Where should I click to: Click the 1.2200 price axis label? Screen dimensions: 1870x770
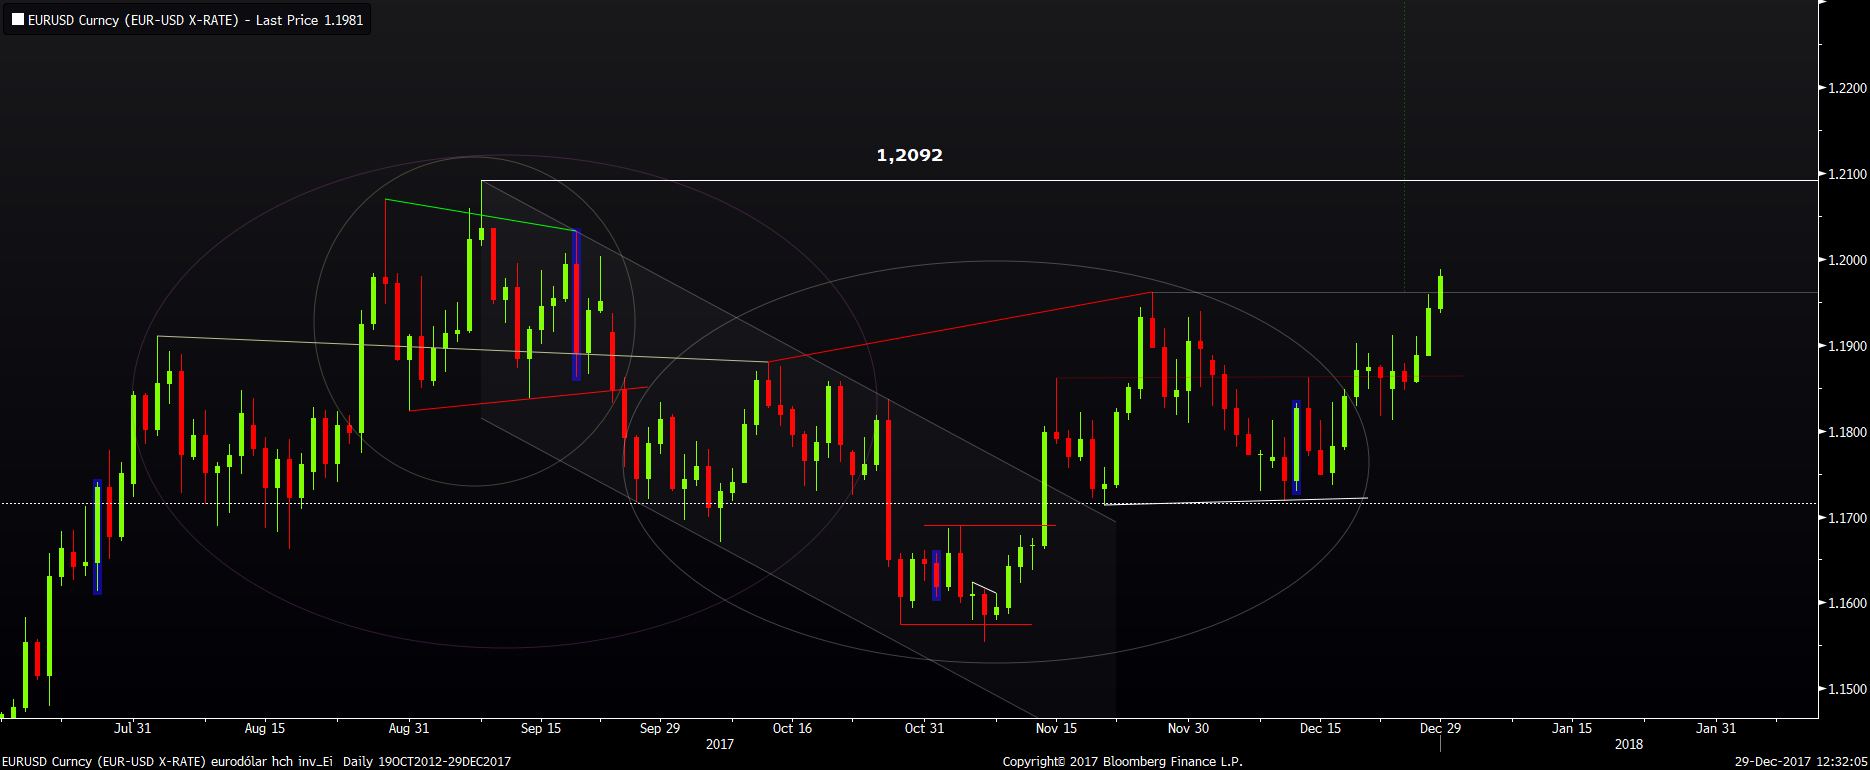pos(1847,88)
